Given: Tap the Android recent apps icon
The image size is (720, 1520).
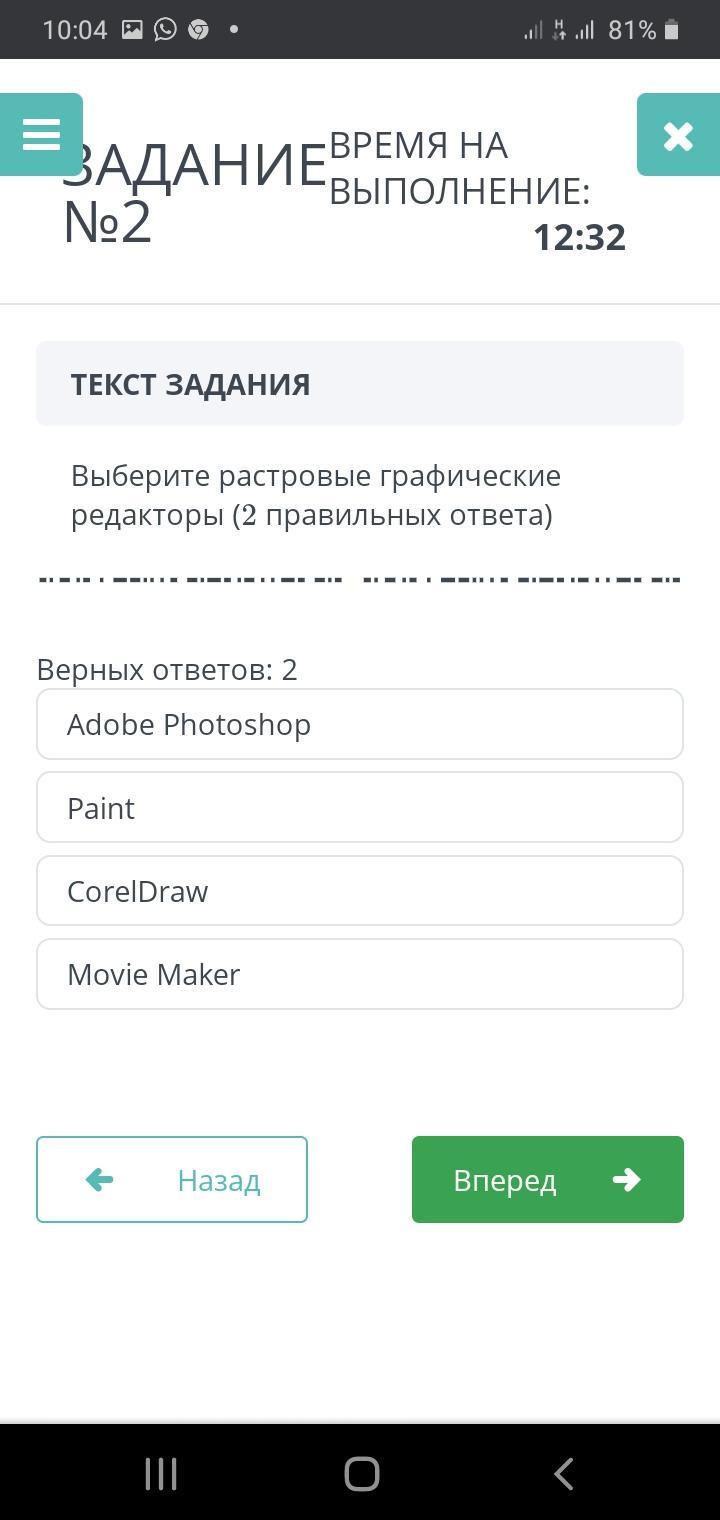Looking at the screenshot, I should [161, 1473].
